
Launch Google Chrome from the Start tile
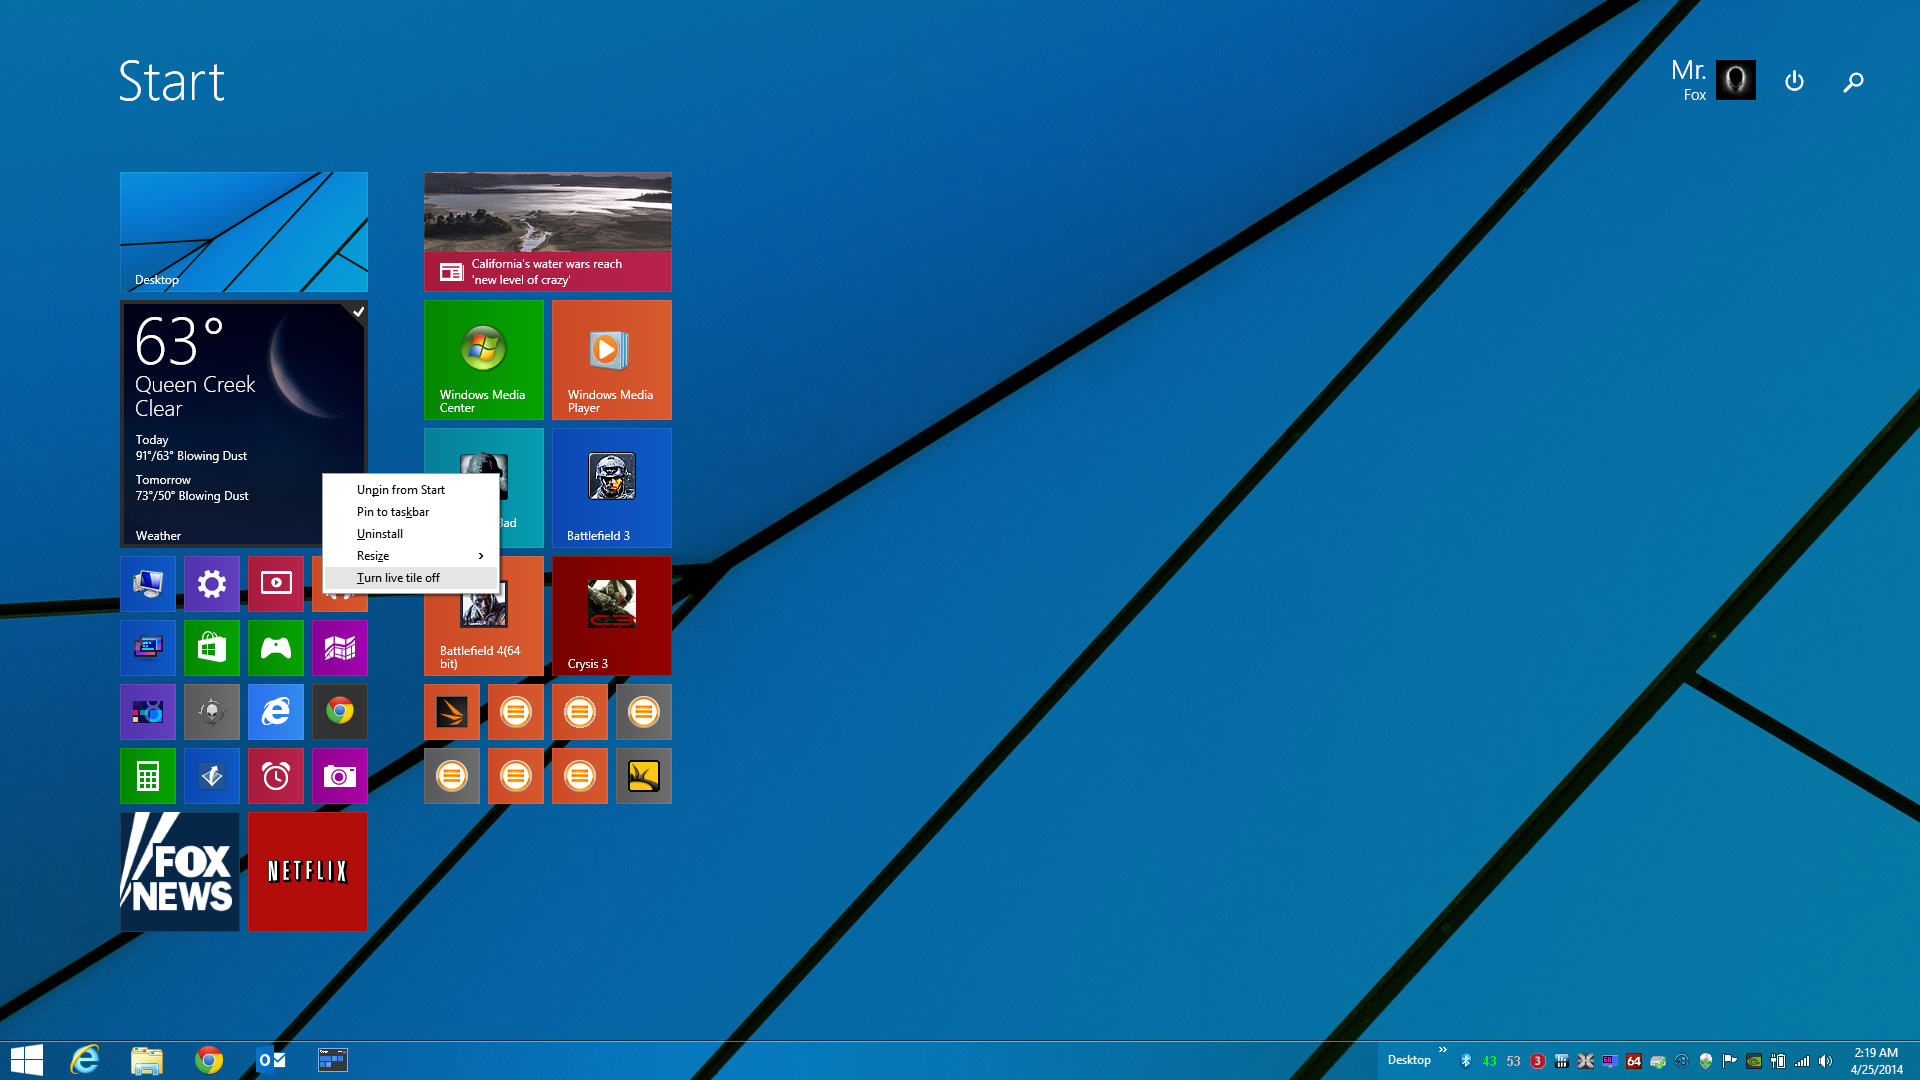[x=340, y=712]
